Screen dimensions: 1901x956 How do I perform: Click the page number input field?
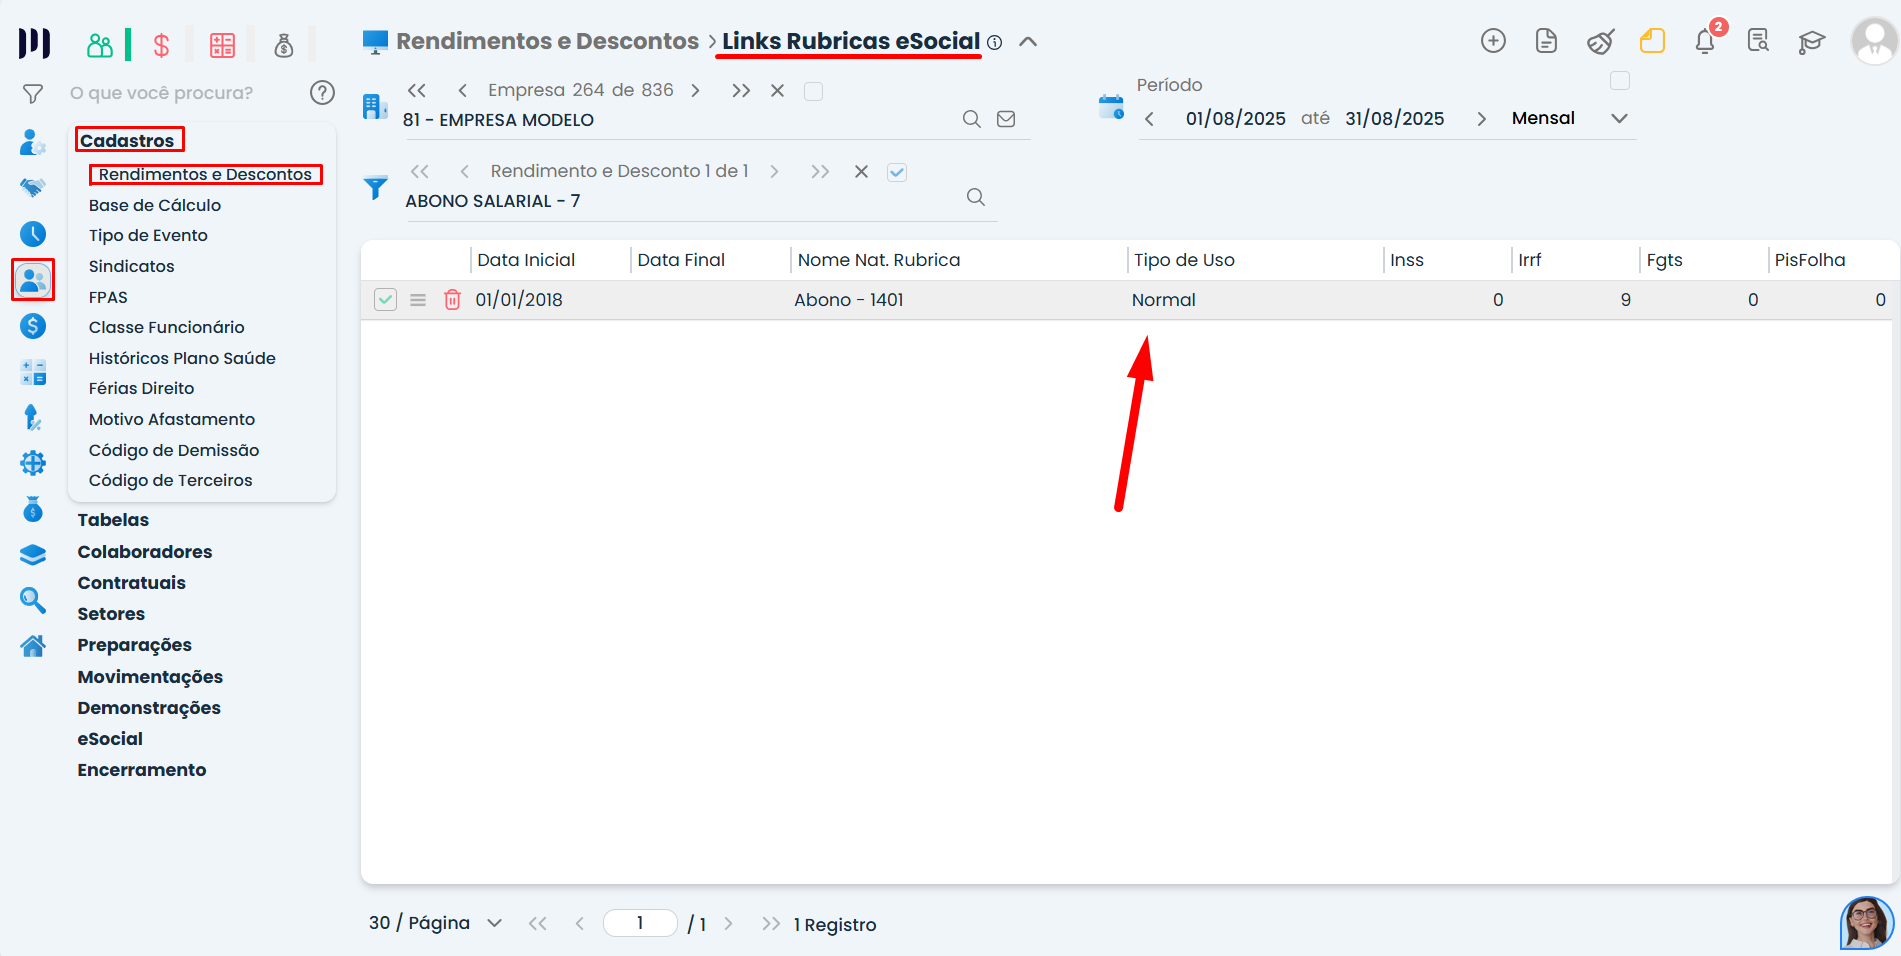click(x=640, y=923)
